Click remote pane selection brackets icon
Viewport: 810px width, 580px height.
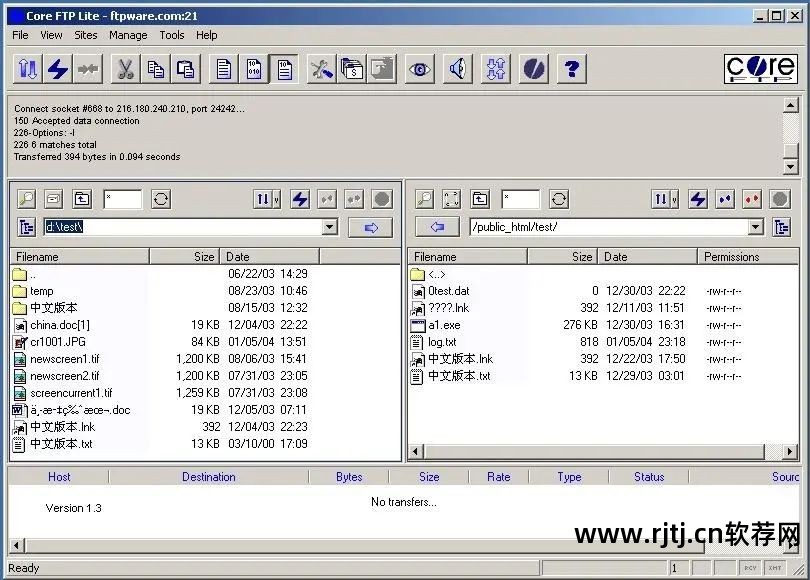pos(451,199)
